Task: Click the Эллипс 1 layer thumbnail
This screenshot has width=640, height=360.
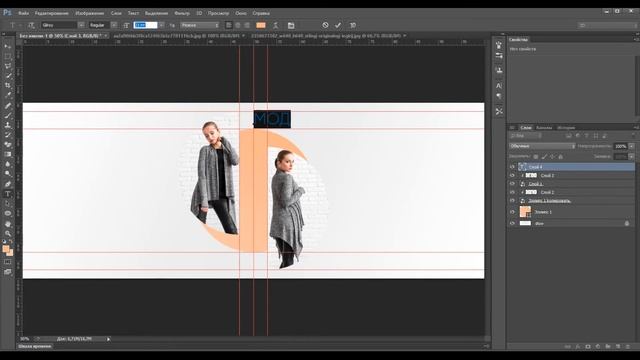Action: tap(524, 212)
